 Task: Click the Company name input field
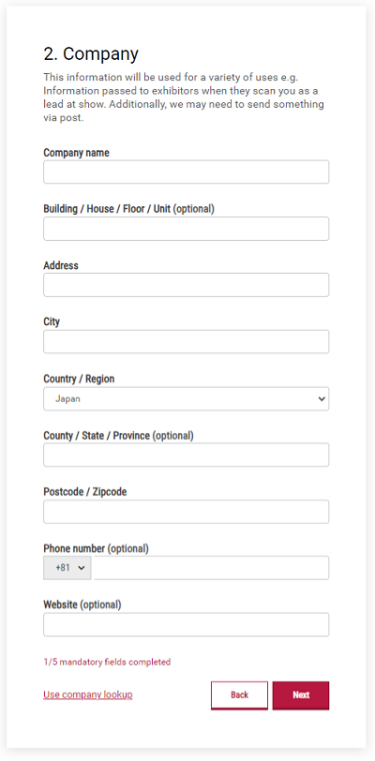click(x=186, y=172)
